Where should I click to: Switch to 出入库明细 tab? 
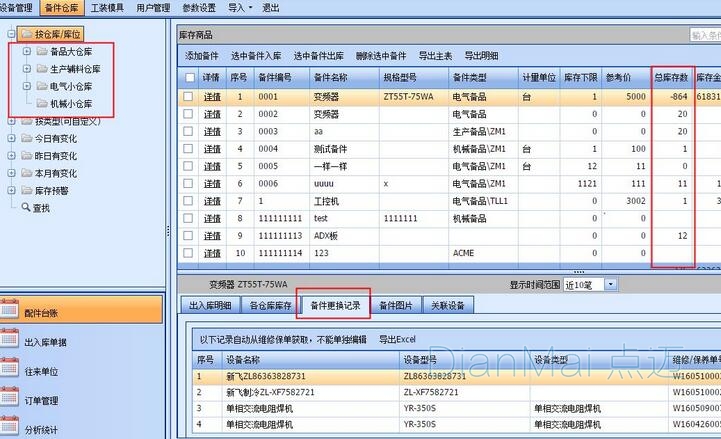coord(210,306)
